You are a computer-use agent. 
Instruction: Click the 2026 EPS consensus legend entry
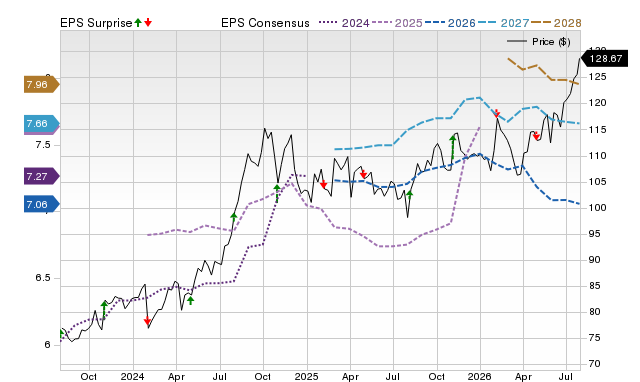coord(450,23)
